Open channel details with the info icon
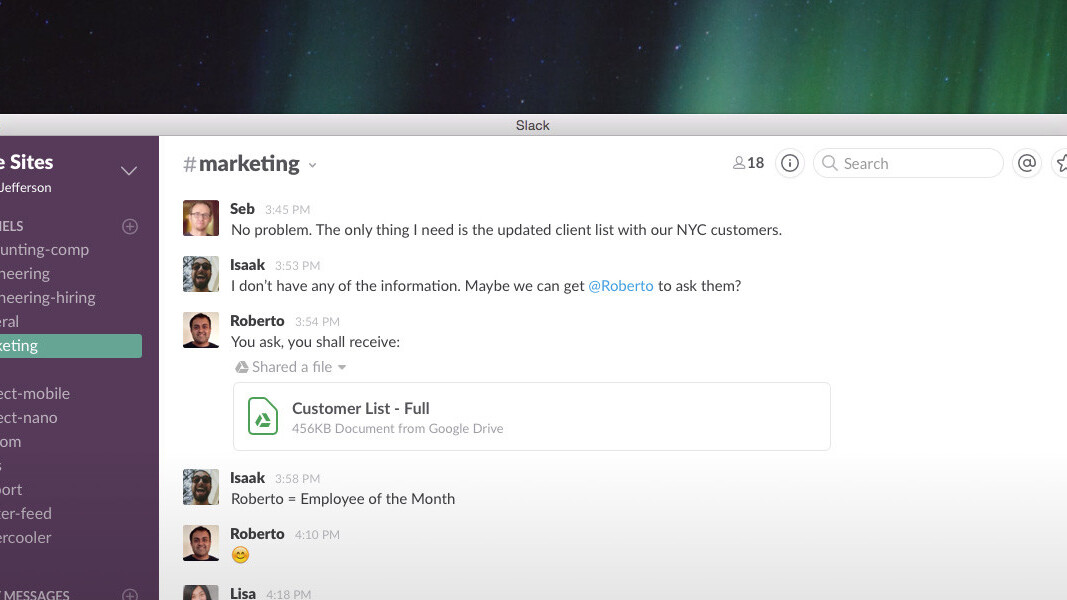Screen dimensions: 1067x600 click(789, 163)
